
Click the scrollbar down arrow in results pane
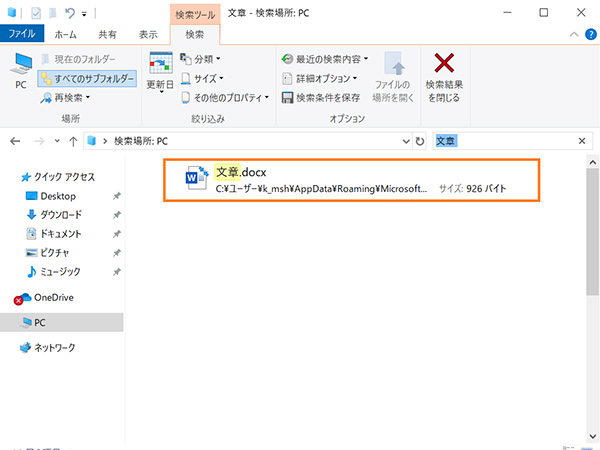pyautogui.click(x=593, y=436)
